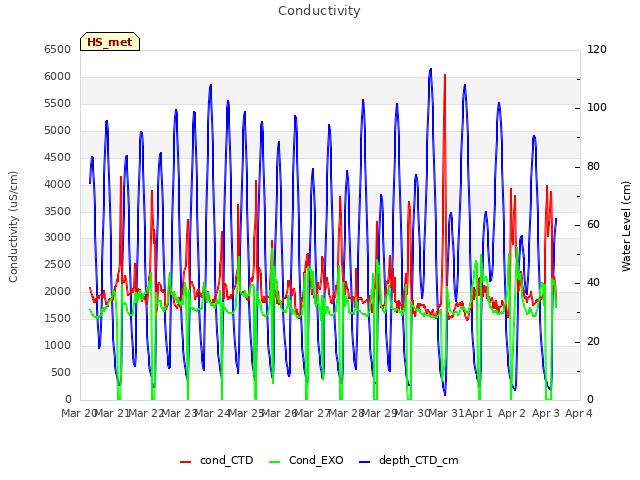This screenshot has height=480, width=640.
Task: Click the Conductivity chart title
Action: (x=319, y=10)
